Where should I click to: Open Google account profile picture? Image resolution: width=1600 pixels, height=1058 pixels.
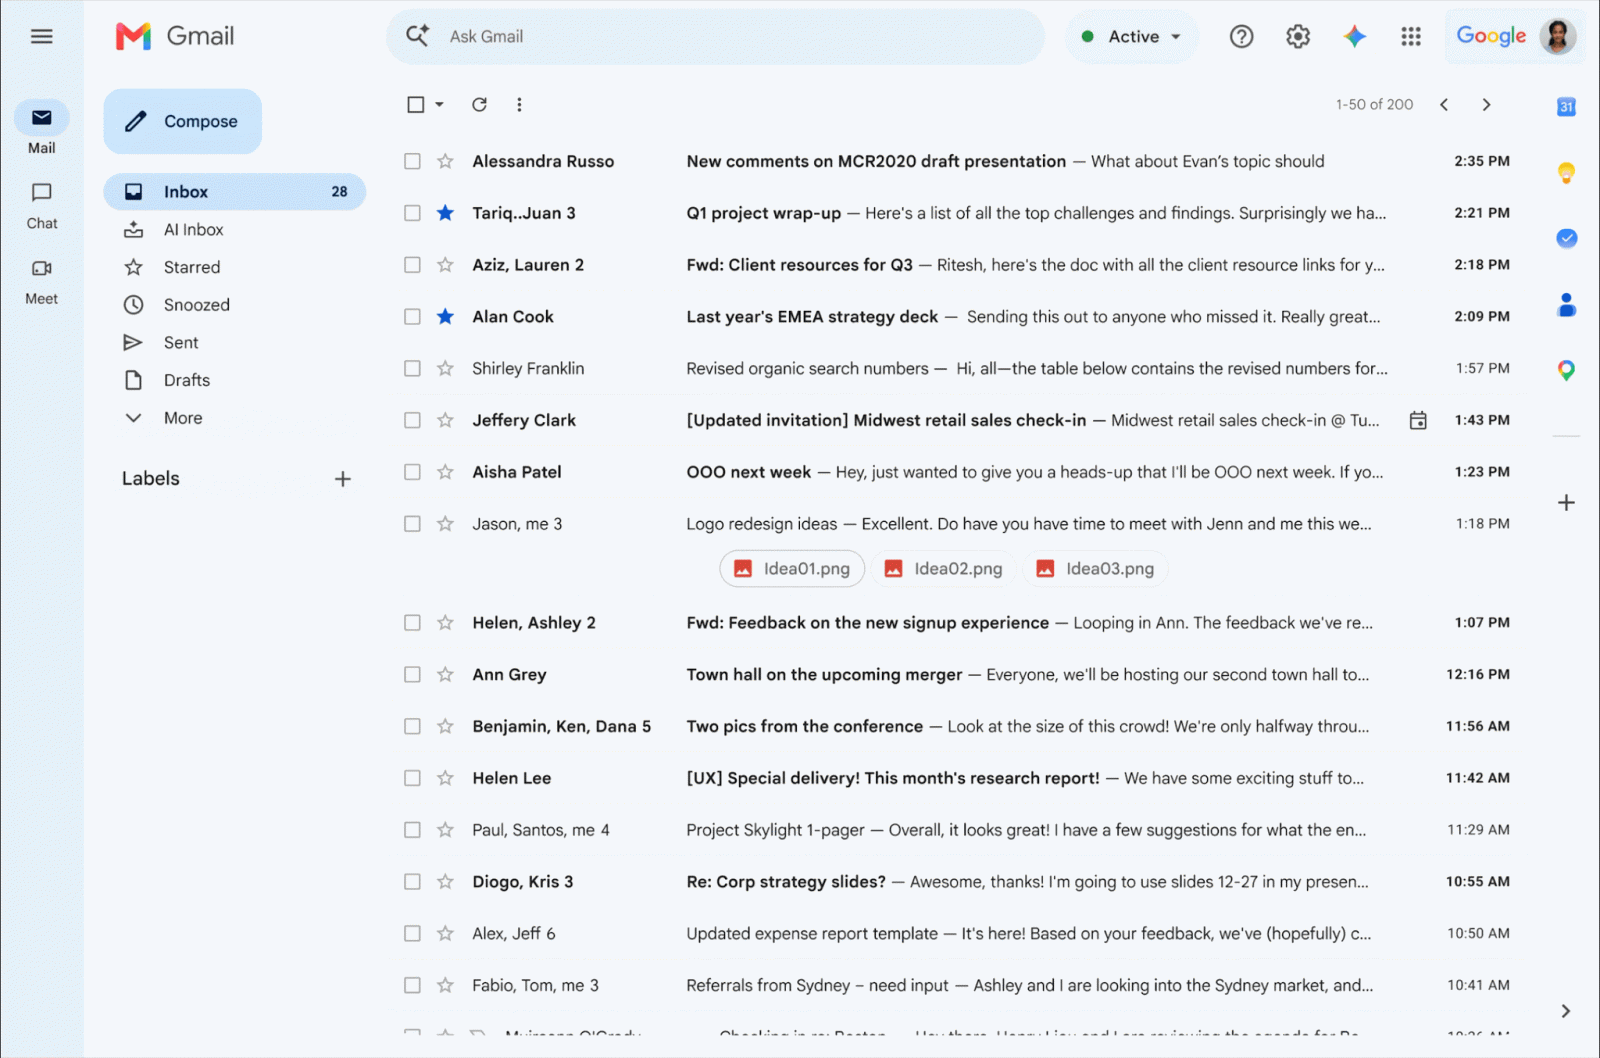(x=1557, y=37)
